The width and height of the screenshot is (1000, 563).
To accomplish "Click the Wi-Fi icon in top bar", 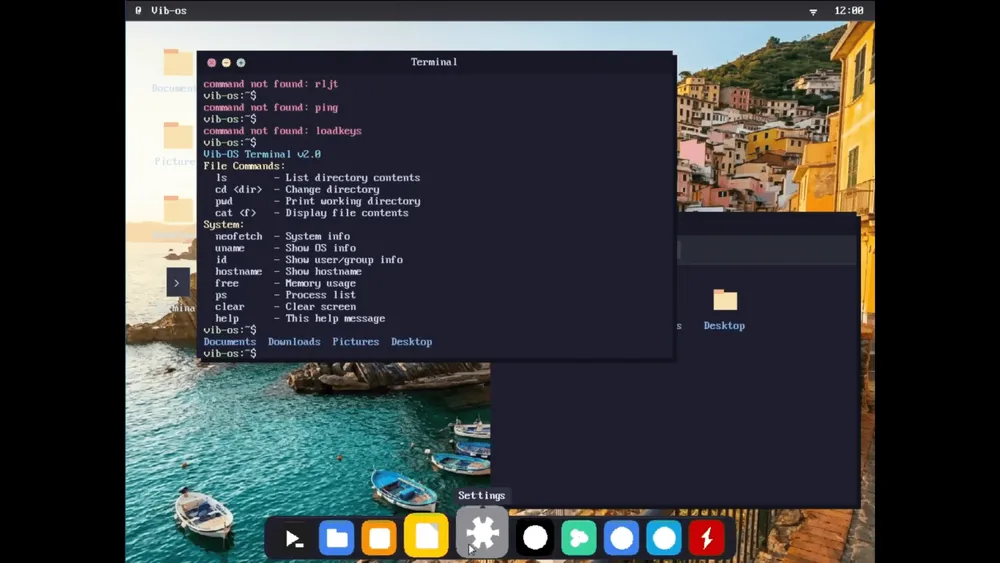I will point(813,11).
